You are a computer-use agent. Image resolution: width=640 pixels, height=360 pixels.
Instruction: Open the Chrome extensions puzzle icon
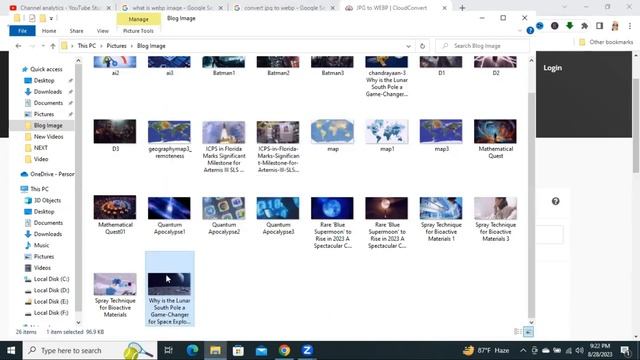coord(584,26)
